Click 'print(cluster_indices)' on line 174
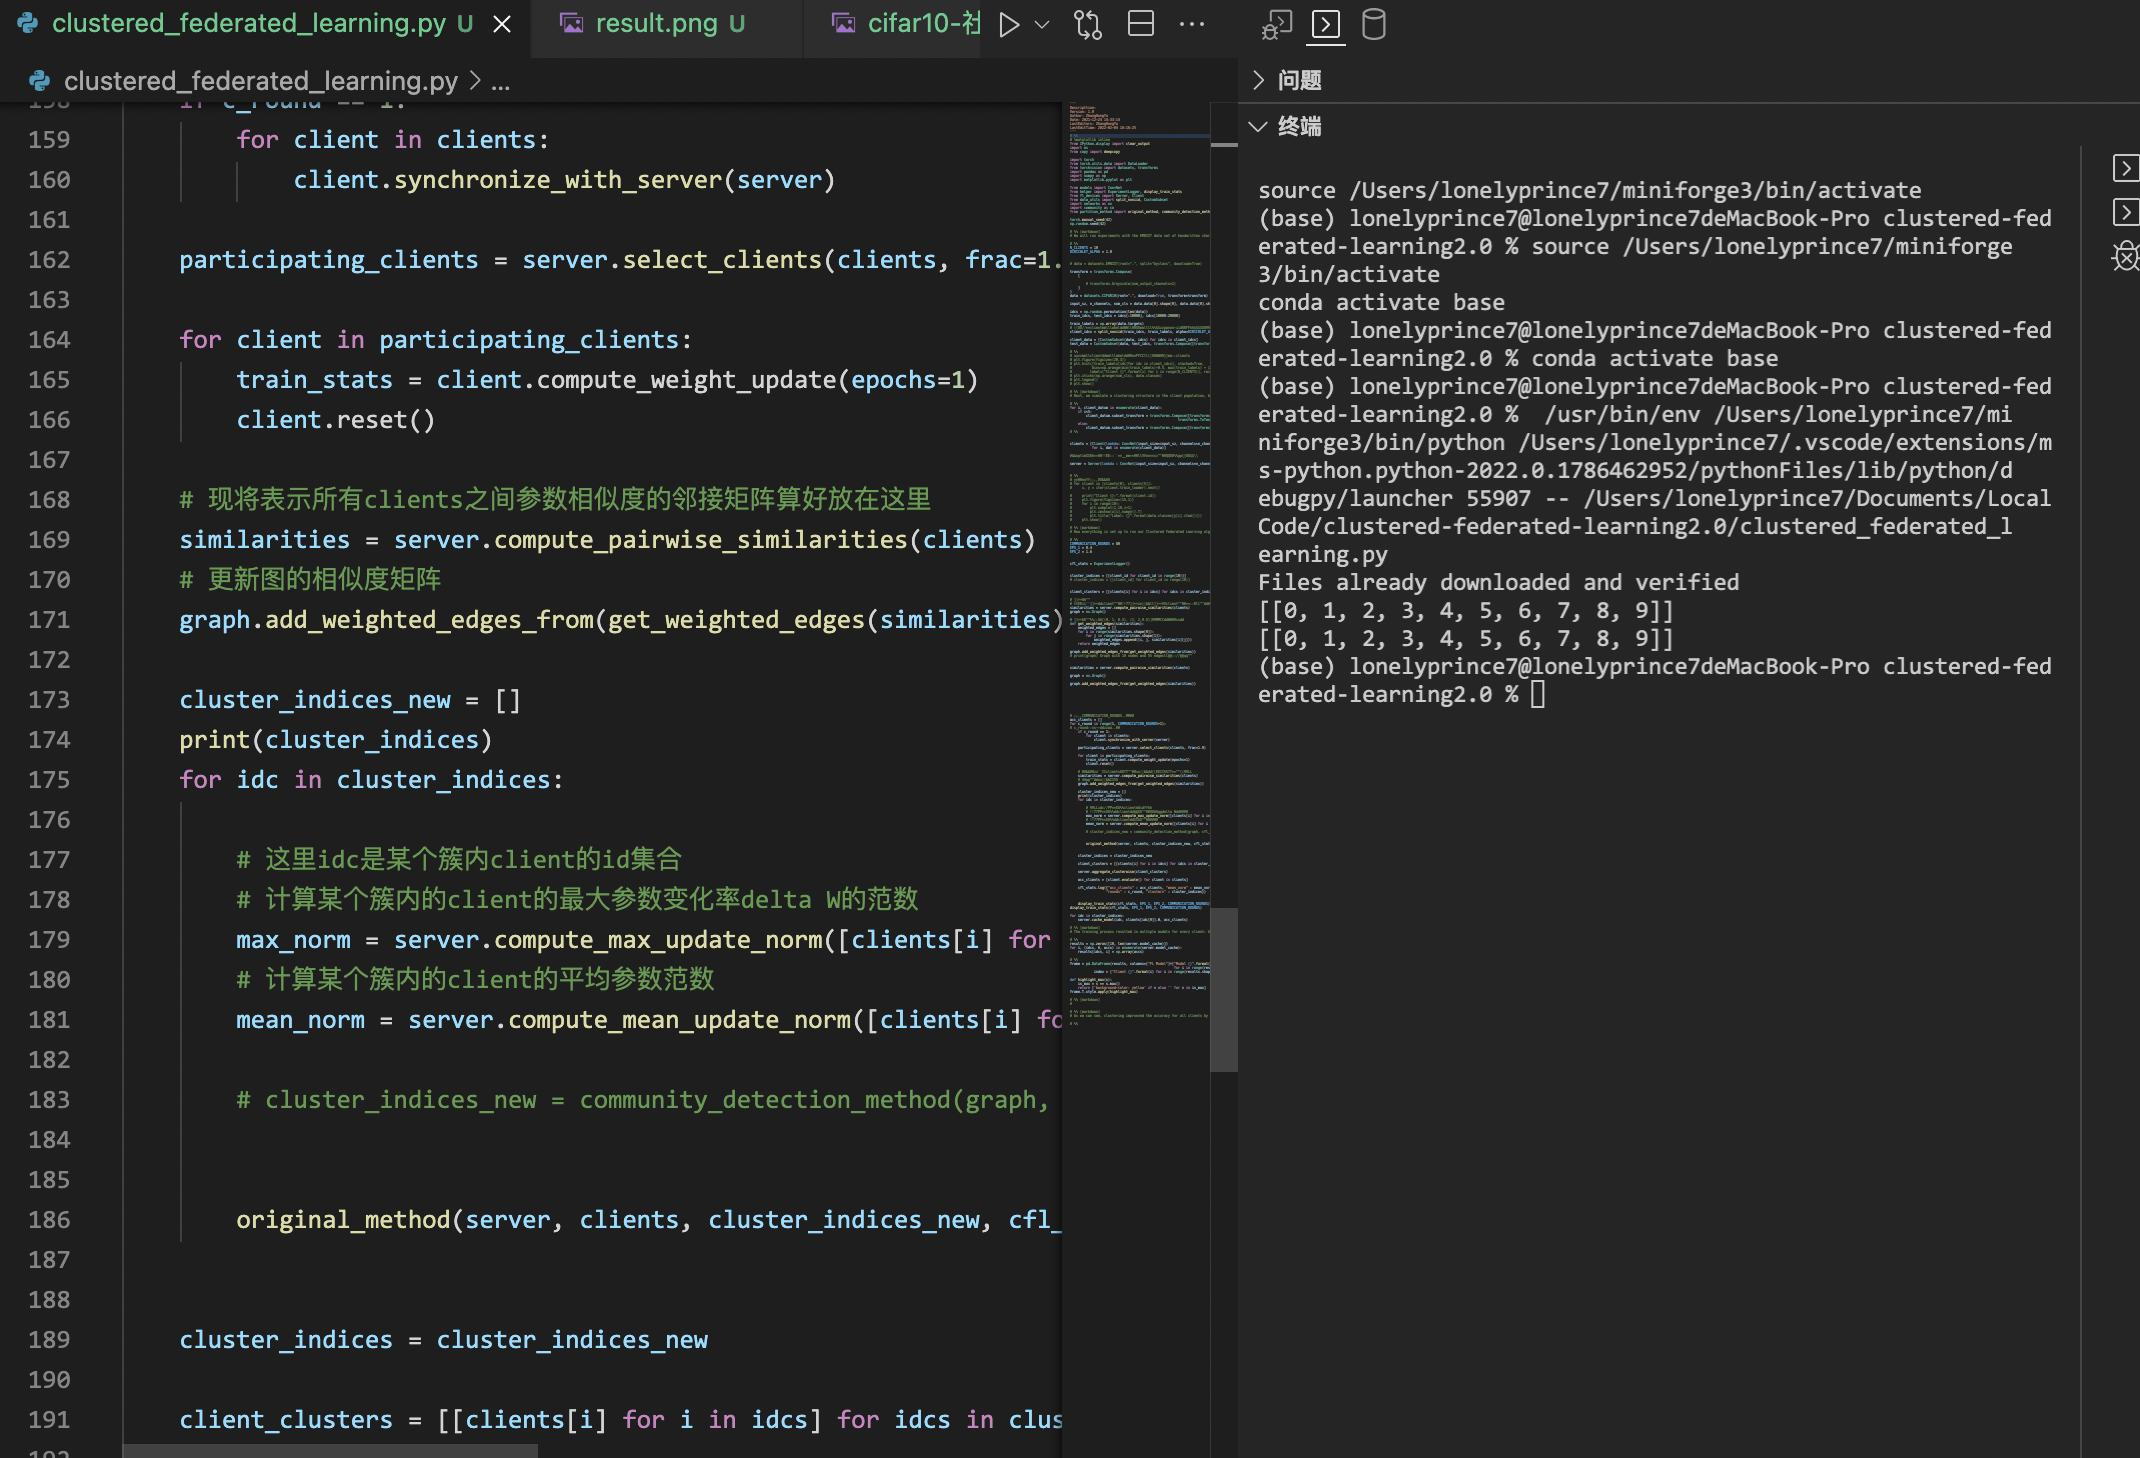 tap(336, 740)
